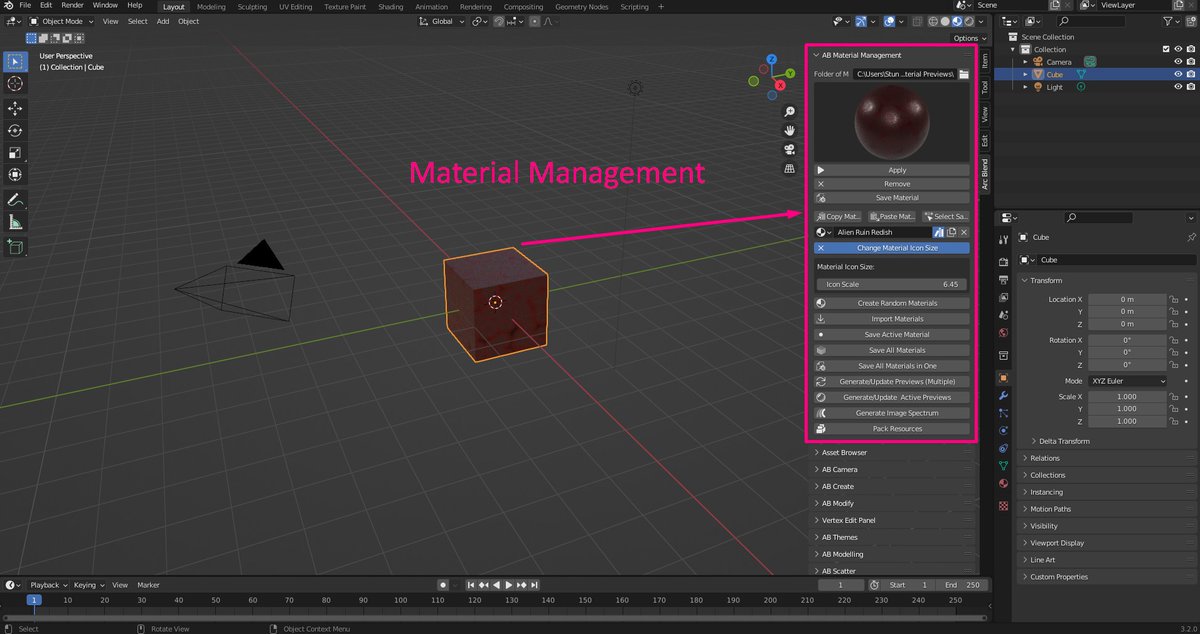Click the Icon Scale slider
The image size is (1200, 634).
(891, 284)
